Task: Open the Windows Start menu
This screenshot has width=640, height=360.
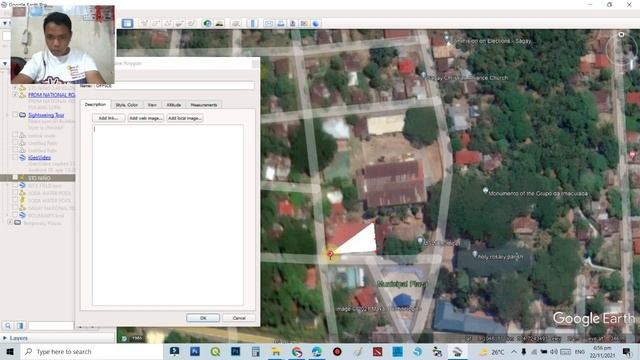Action: tap(10, 351)
